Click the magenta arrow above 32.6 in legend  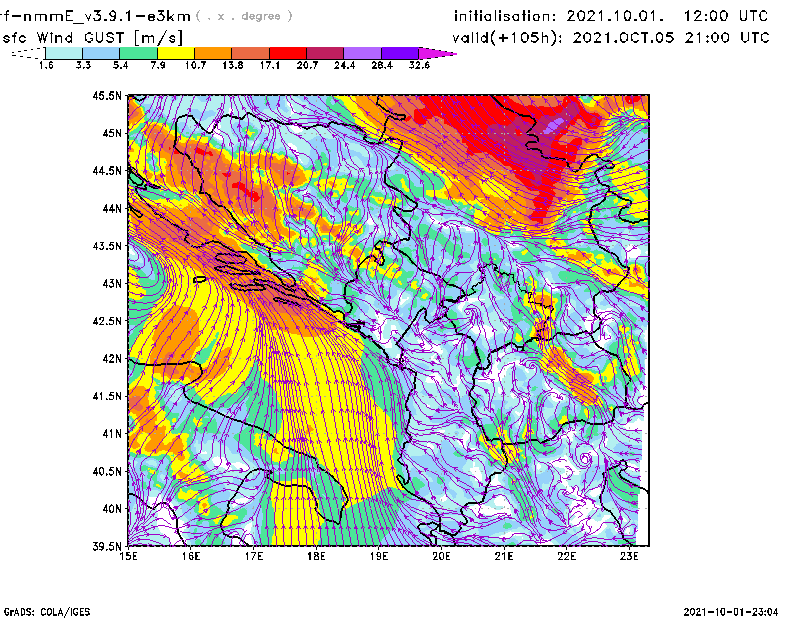[436, 53]
